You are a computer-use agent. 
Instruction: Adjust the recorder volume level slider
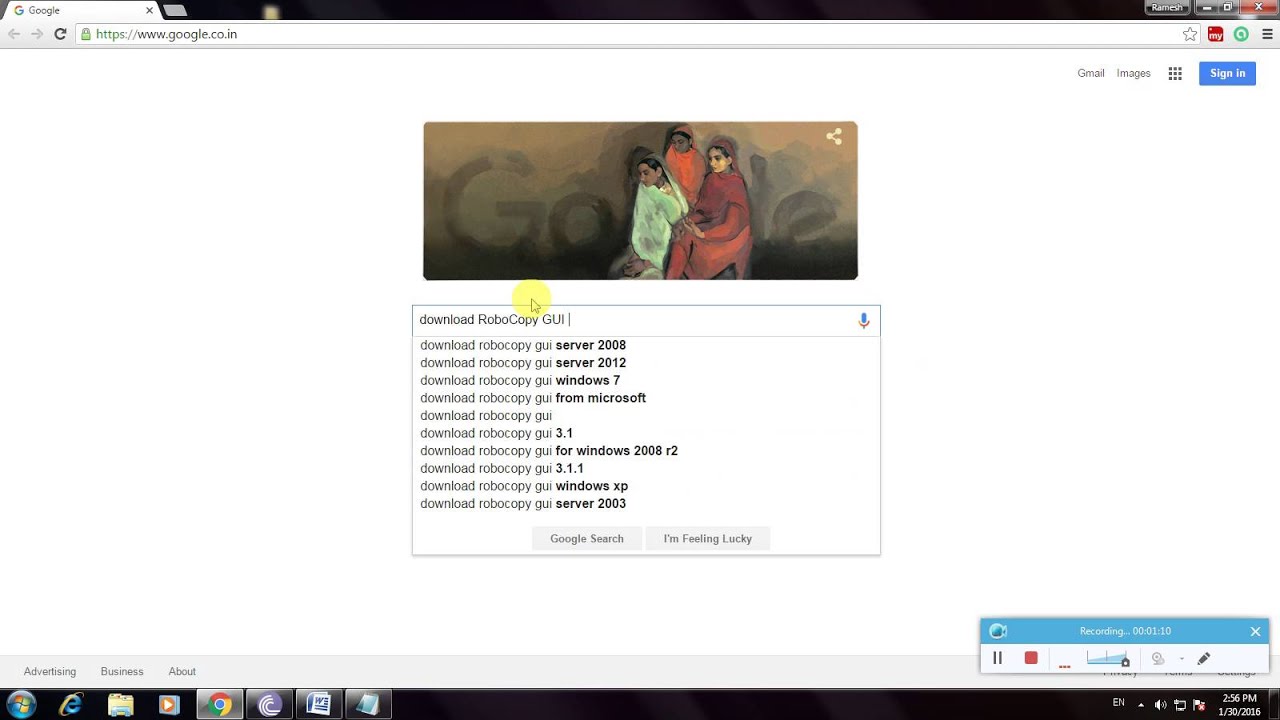[1108, 658]
